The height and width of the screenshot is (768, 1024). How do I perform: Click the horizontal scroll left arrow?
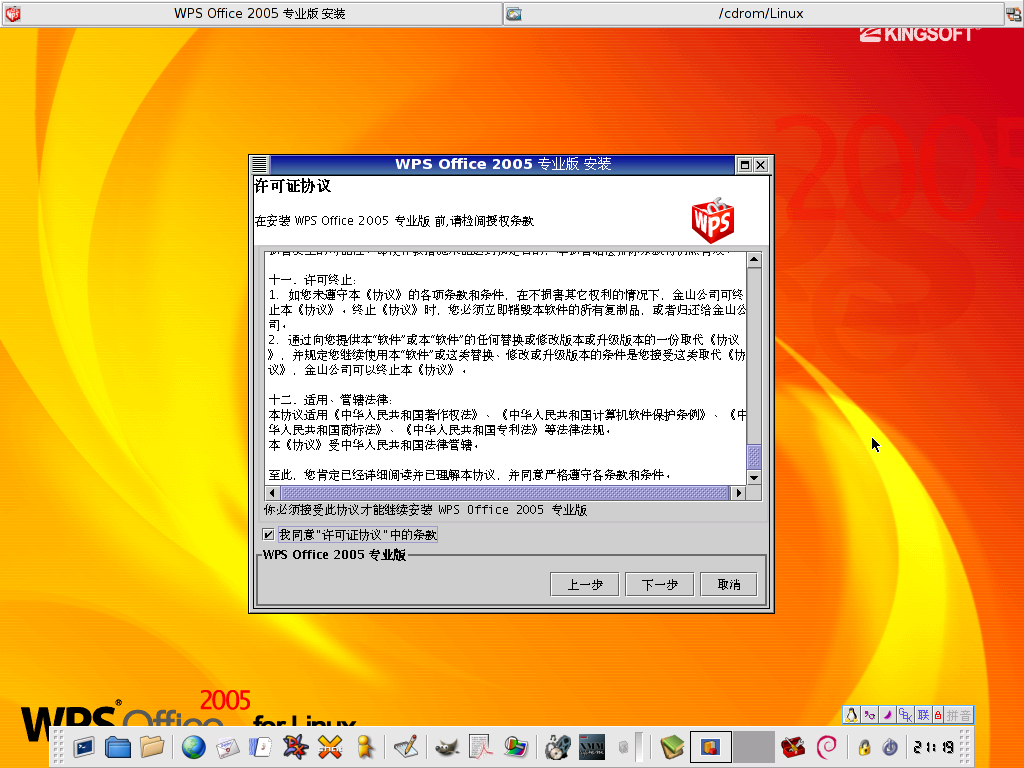click(272, 493)
